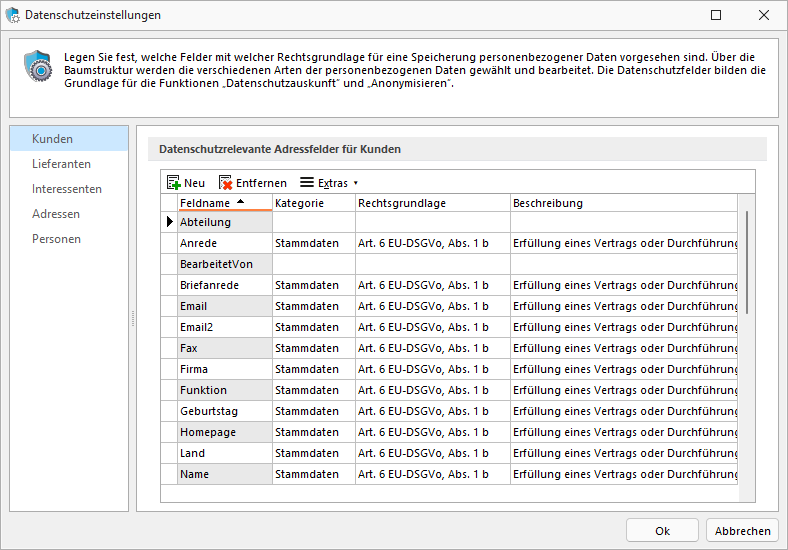Maximize the Datenschutzeinstellungen window
The height and width of the screenshot is (550, 788).
coord(716,15)
